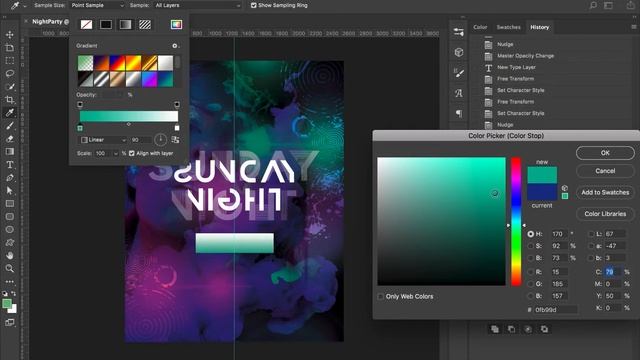Click OK in the Color Picker
The height and width of the screenshot is (360, 640).
click(x=605, y=153)
